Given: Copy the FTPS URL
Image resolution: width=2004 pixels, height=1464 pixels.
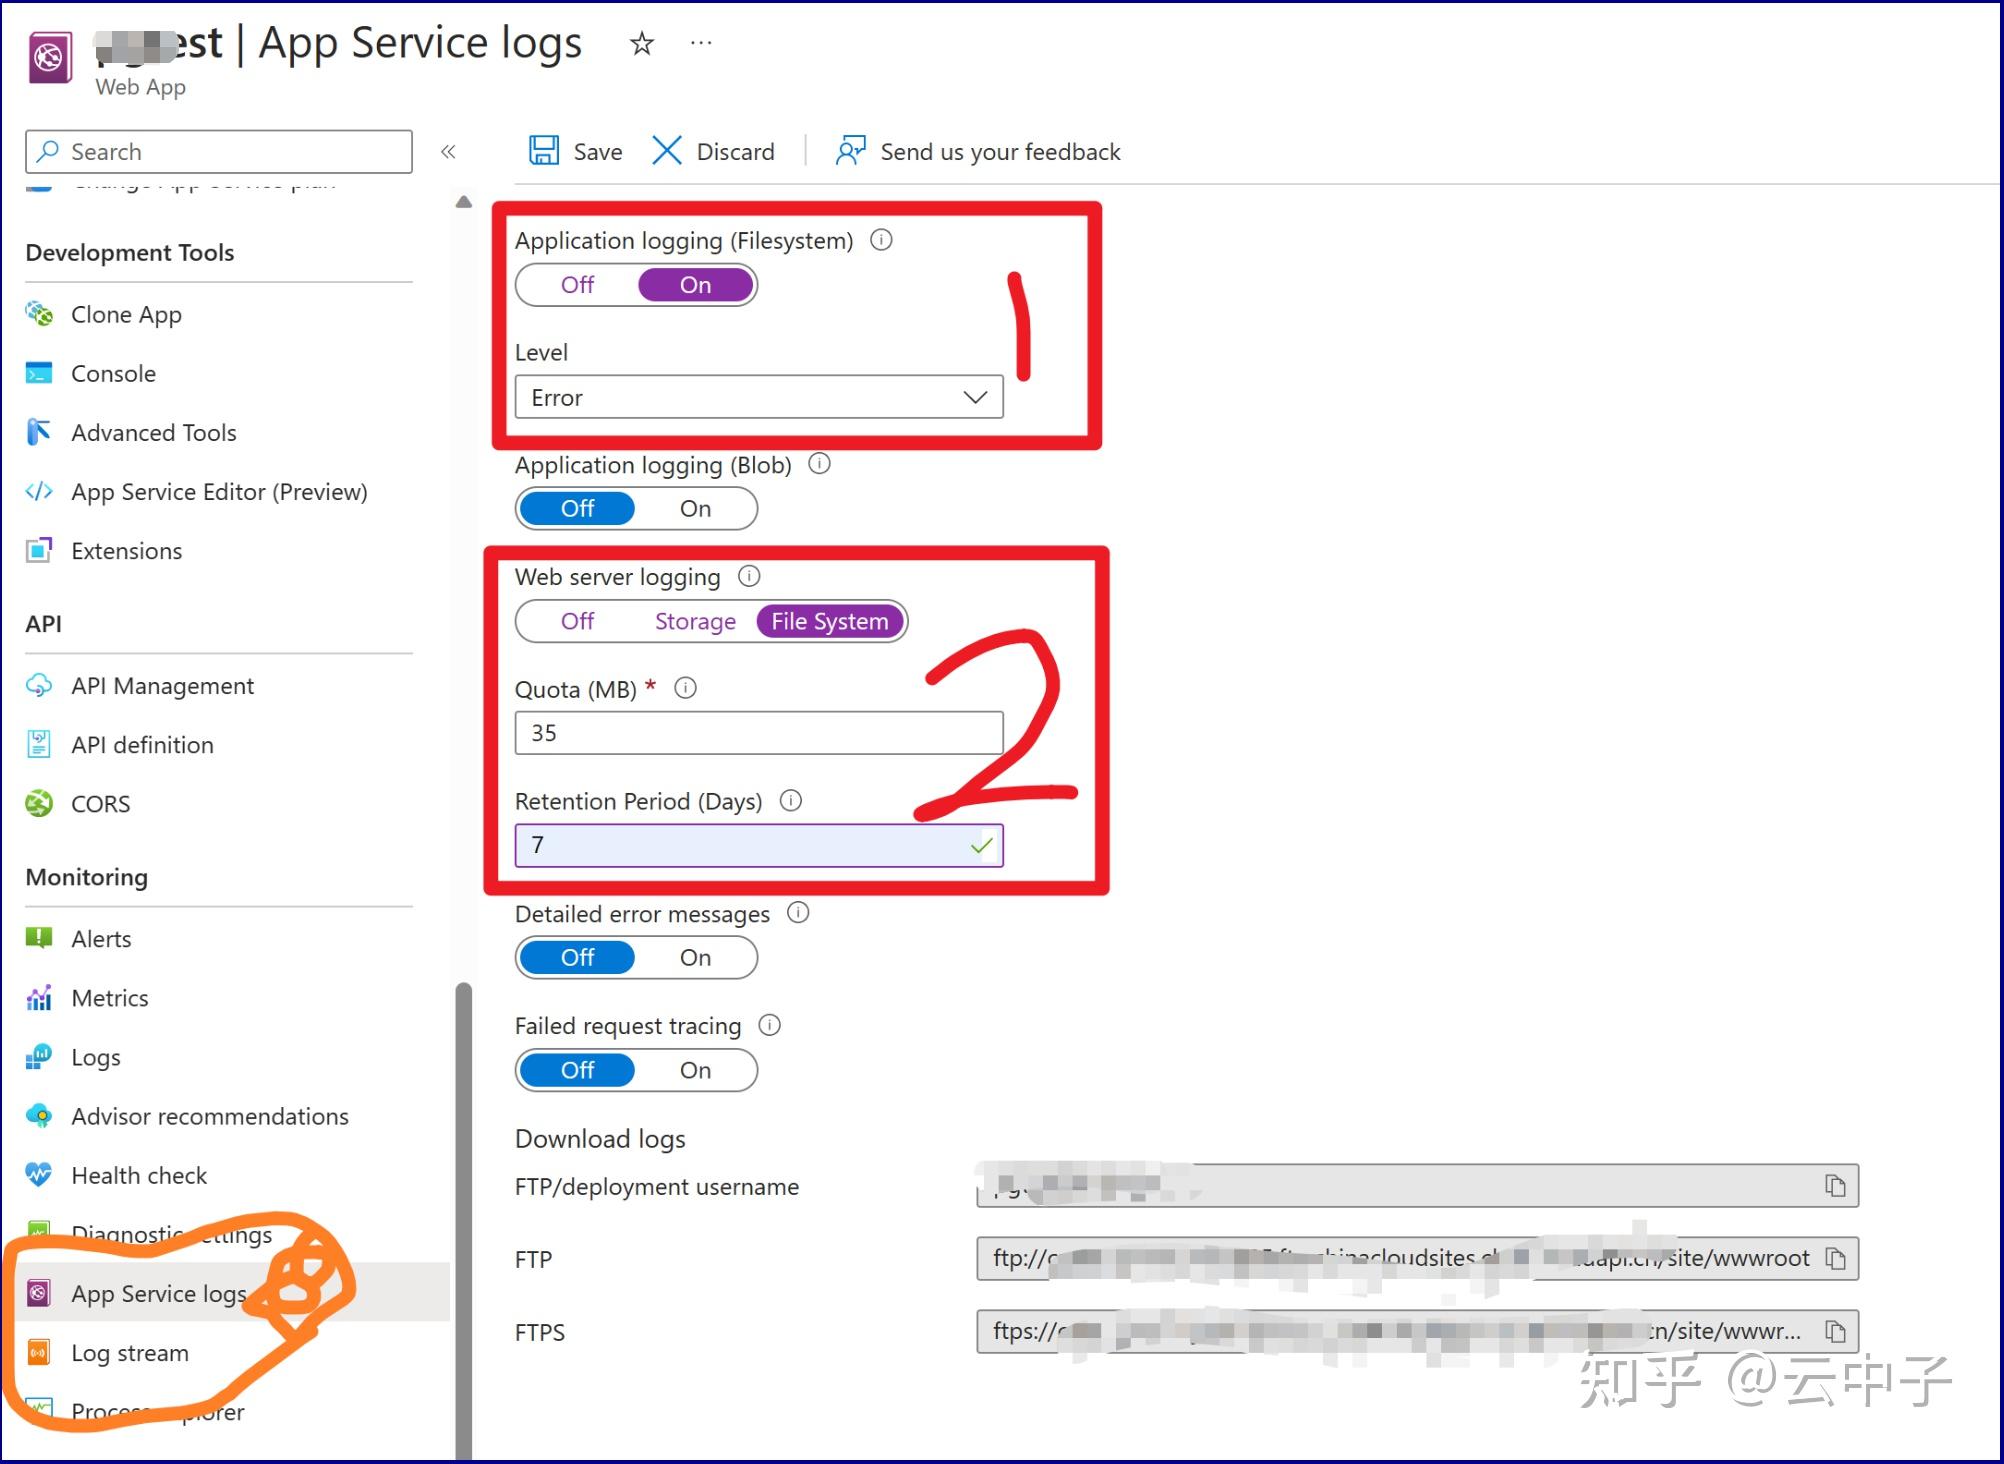Looking at the screenshot, I should [x=1835, y=1331].
